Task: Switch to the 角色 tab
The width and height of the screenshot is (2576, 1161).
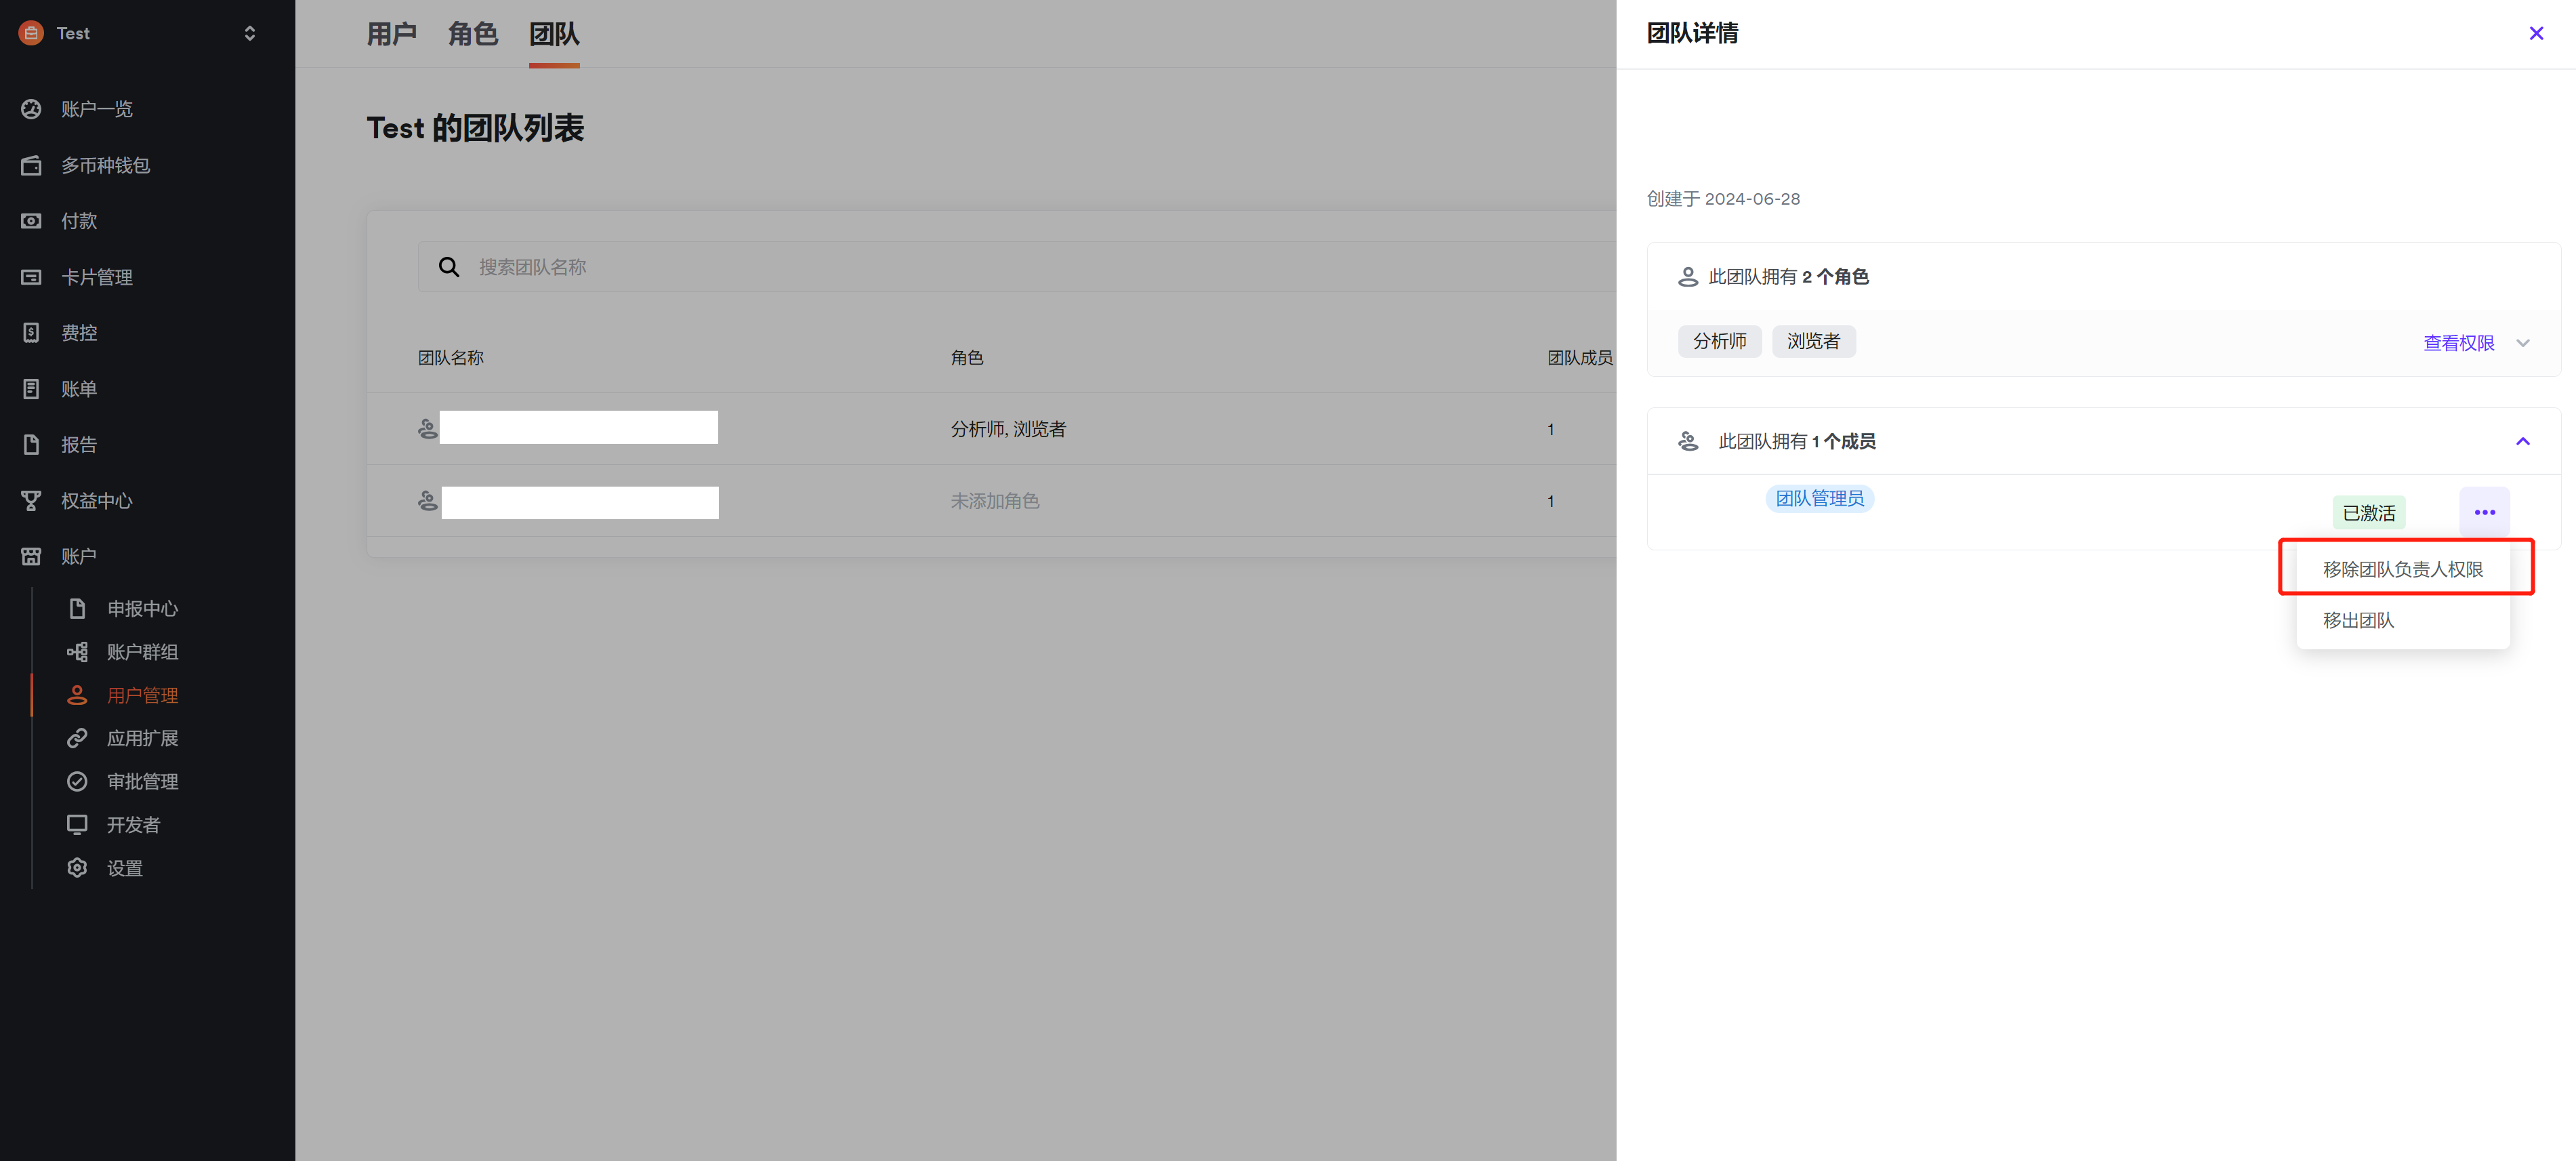Action: click(x=472, y=34)
